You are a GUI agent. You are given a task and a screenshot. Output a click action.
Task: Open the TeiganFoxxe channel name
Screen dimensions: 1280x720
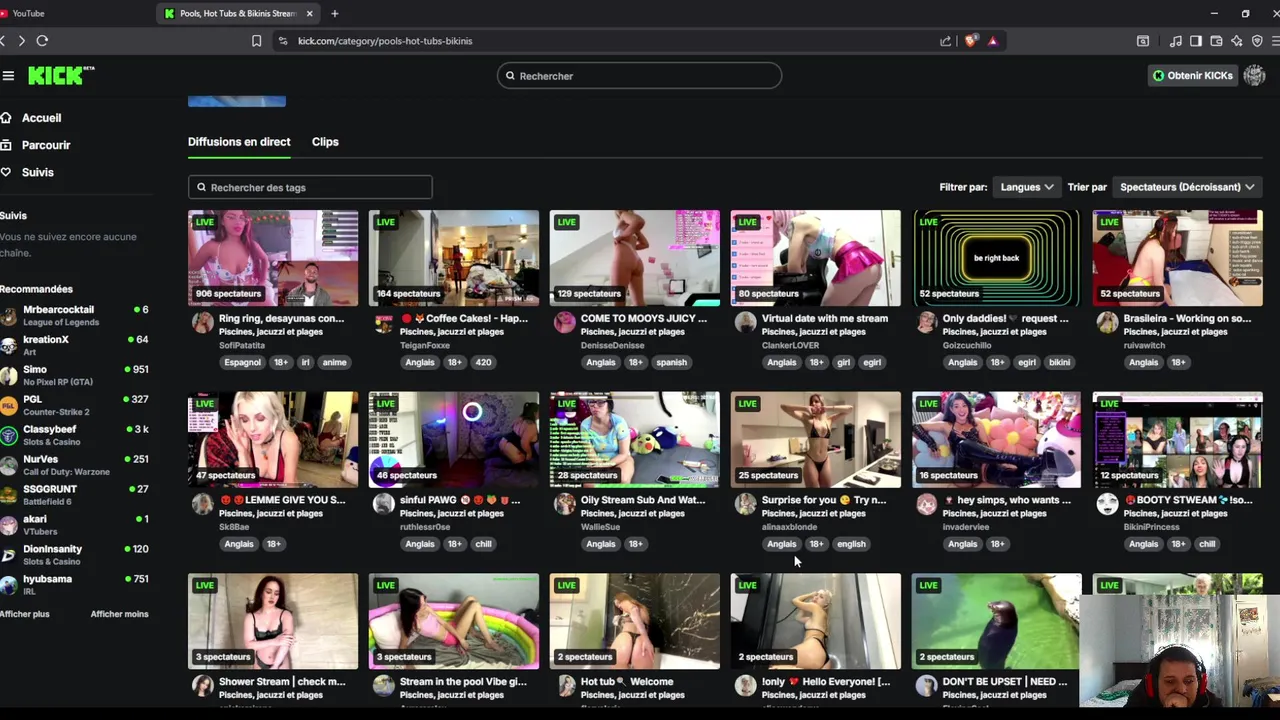[x=425, y=345]
